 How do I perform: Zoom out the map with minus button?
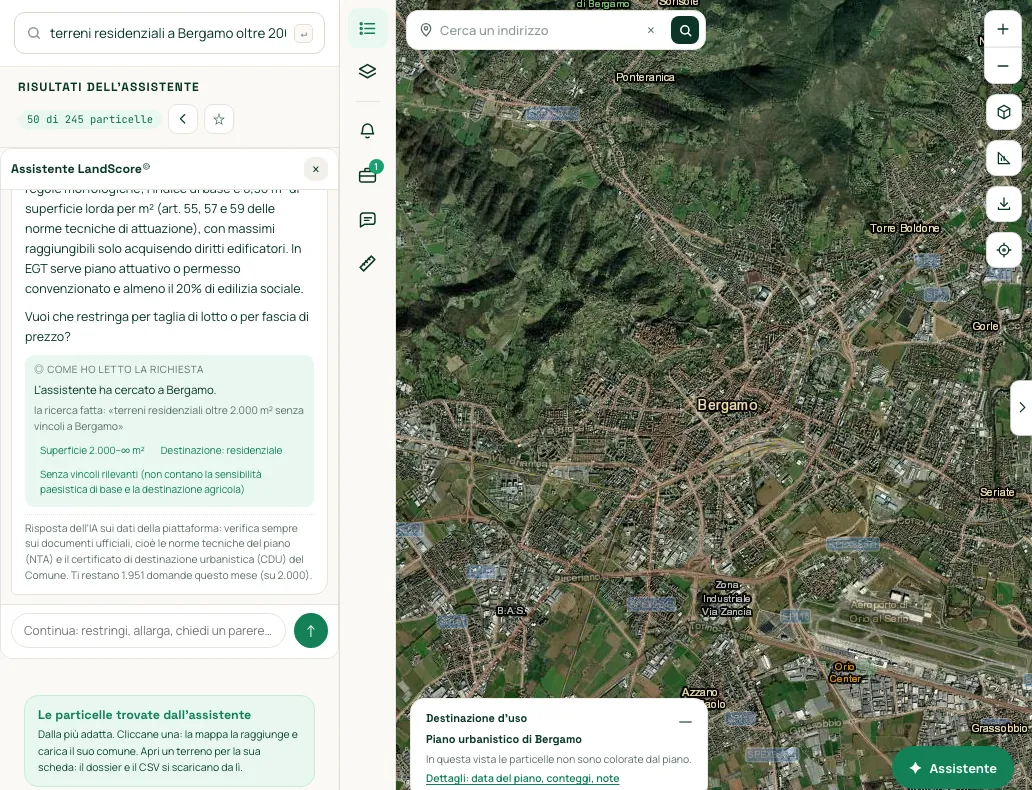pos(1002,66)
